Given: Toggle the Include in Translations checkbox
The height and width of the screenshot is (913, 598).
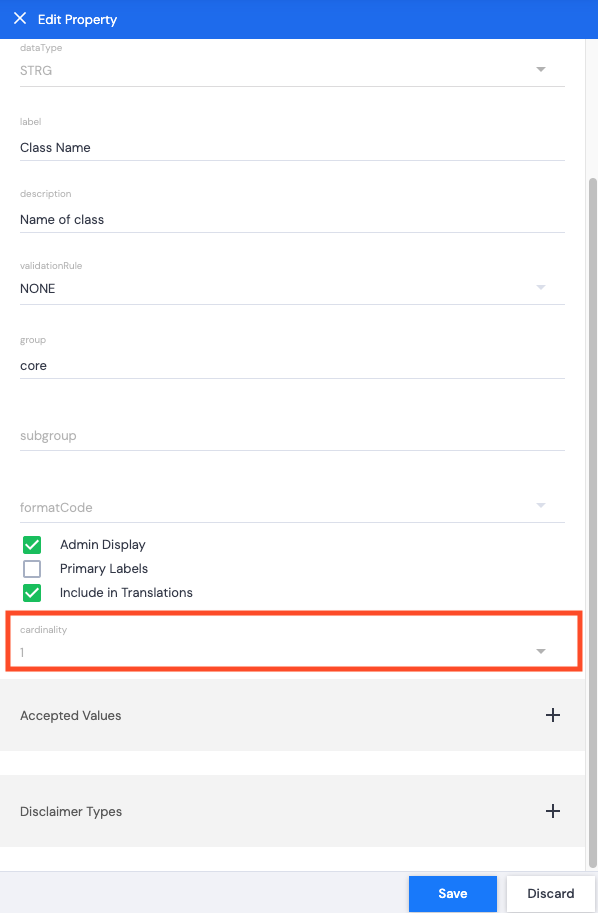Looking at the screenshot, I should 32,593.
